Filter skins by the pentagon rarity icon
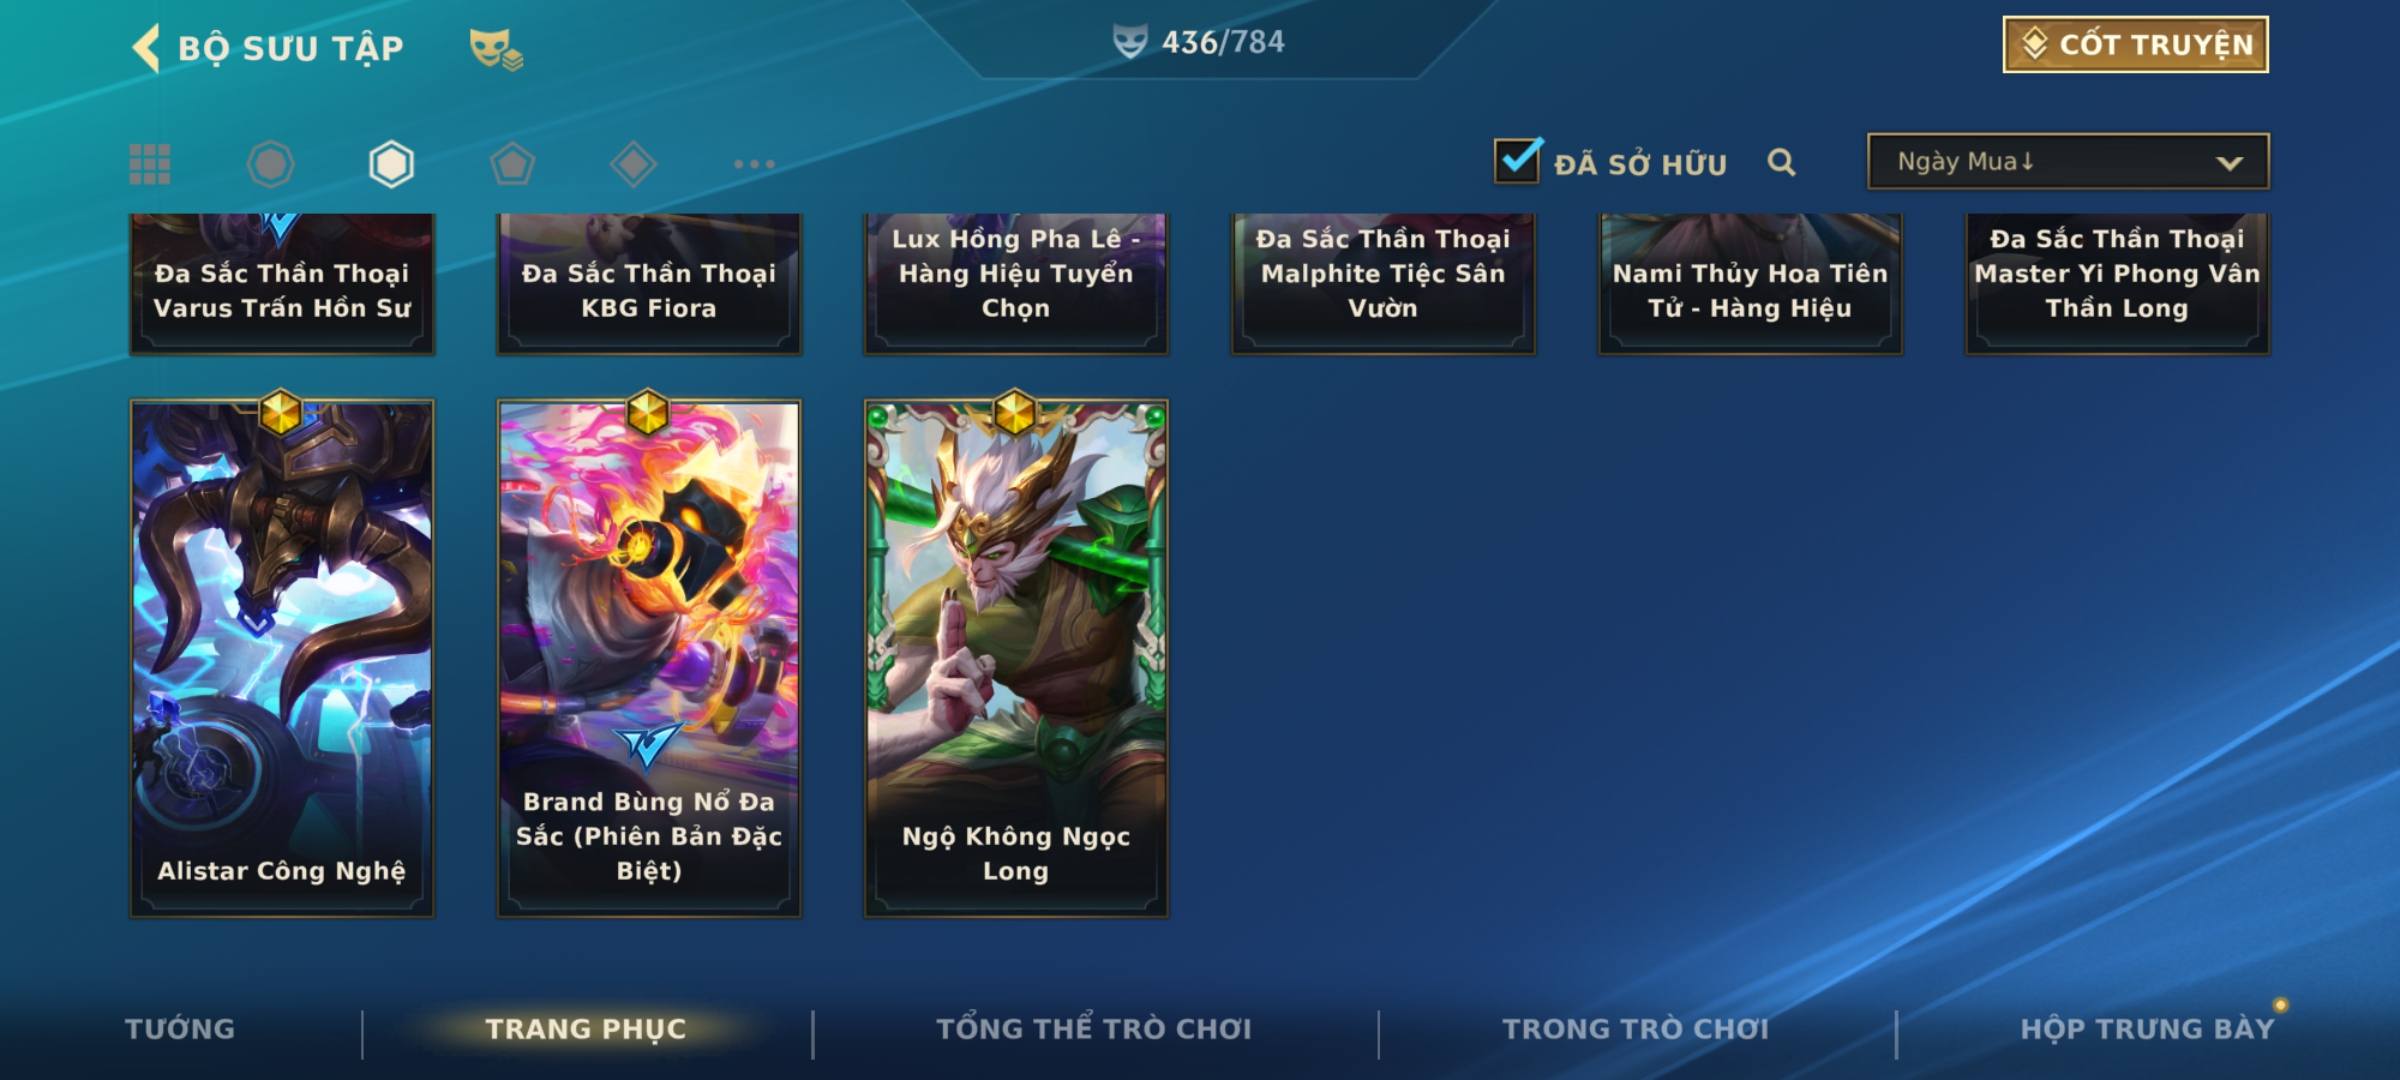This screenshot has width=2400, height=1080. click(512, 164)
